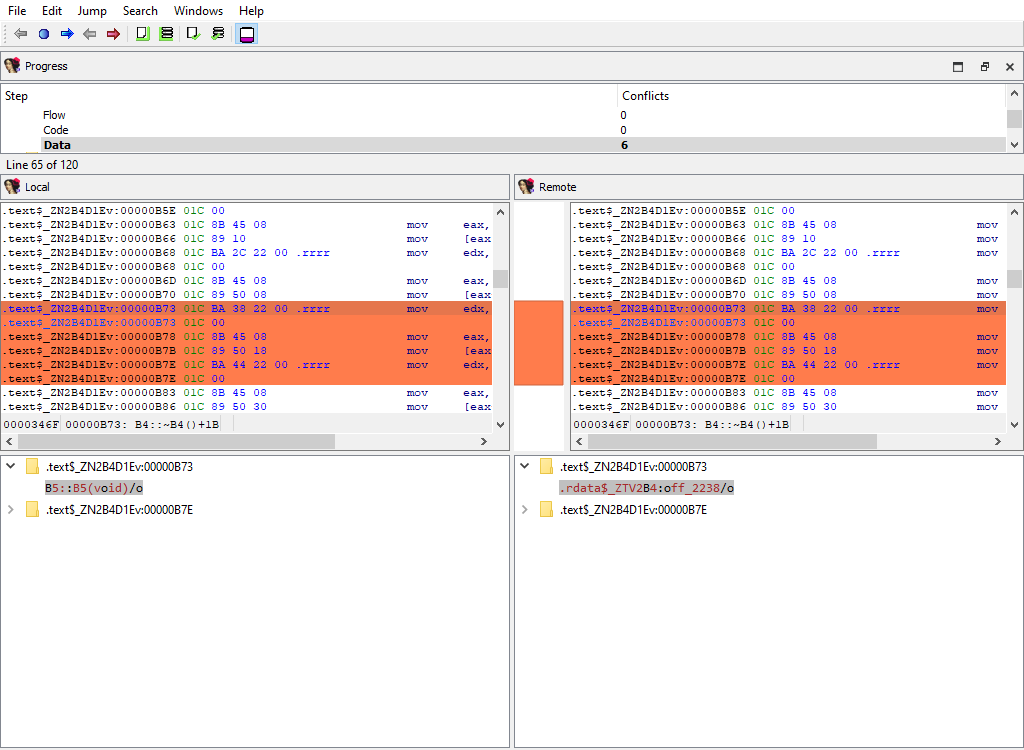
Task: Click the single page with checkmark icon
Action: click(x=194, y=34)
